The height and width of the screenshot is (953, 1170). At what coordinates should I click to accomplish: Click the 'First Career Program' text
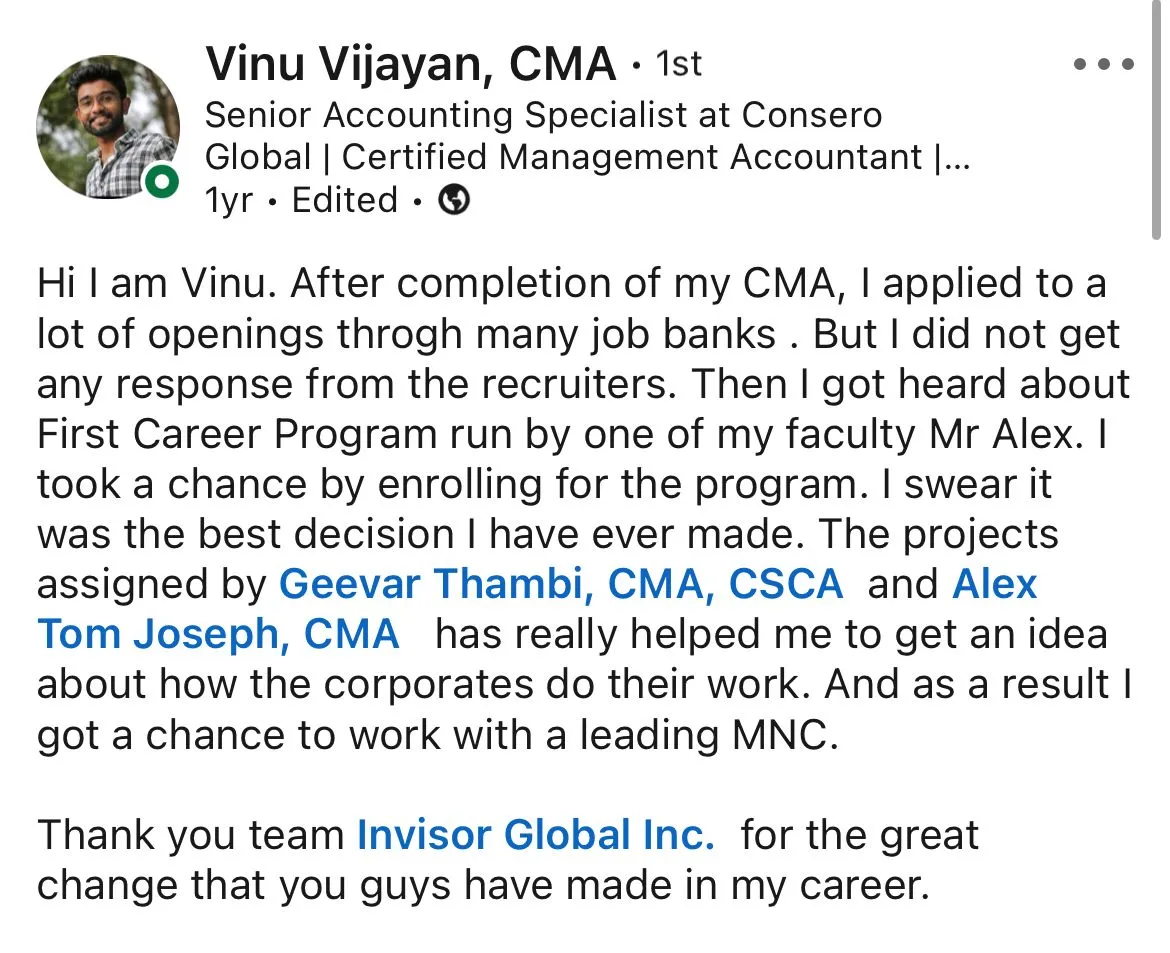237,434
